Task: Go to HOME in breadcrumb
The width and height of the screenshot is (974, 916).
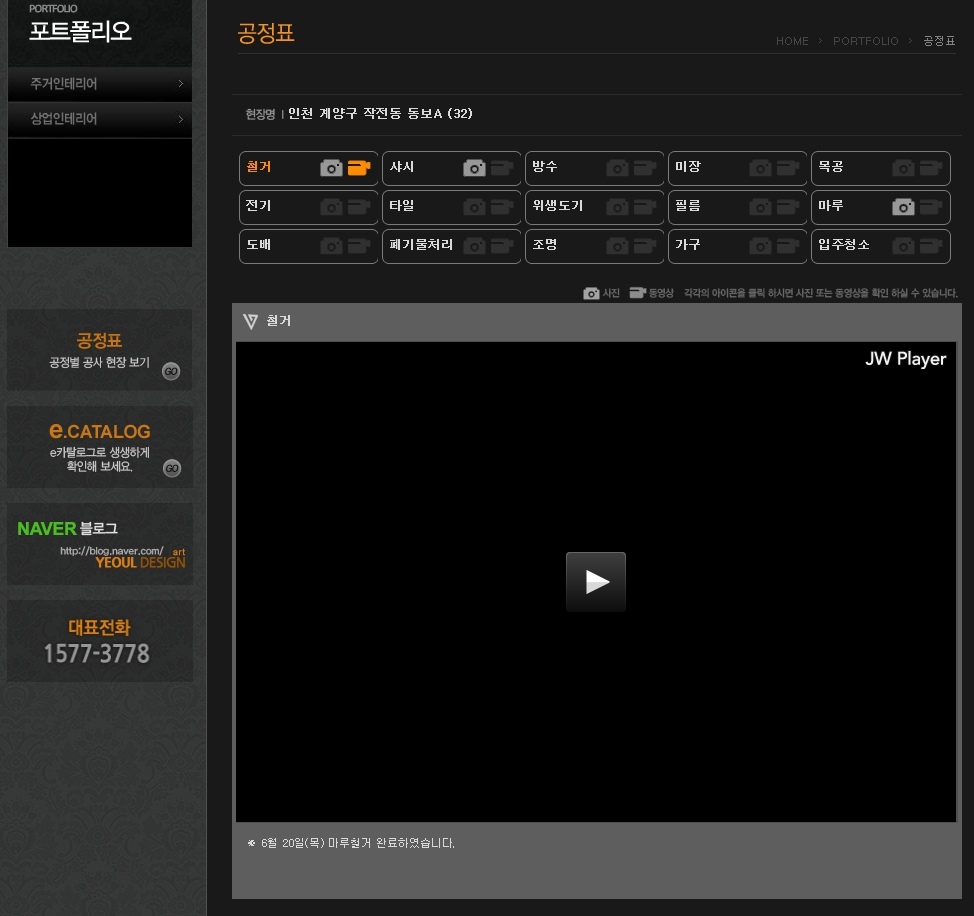Action: (792, 41)
